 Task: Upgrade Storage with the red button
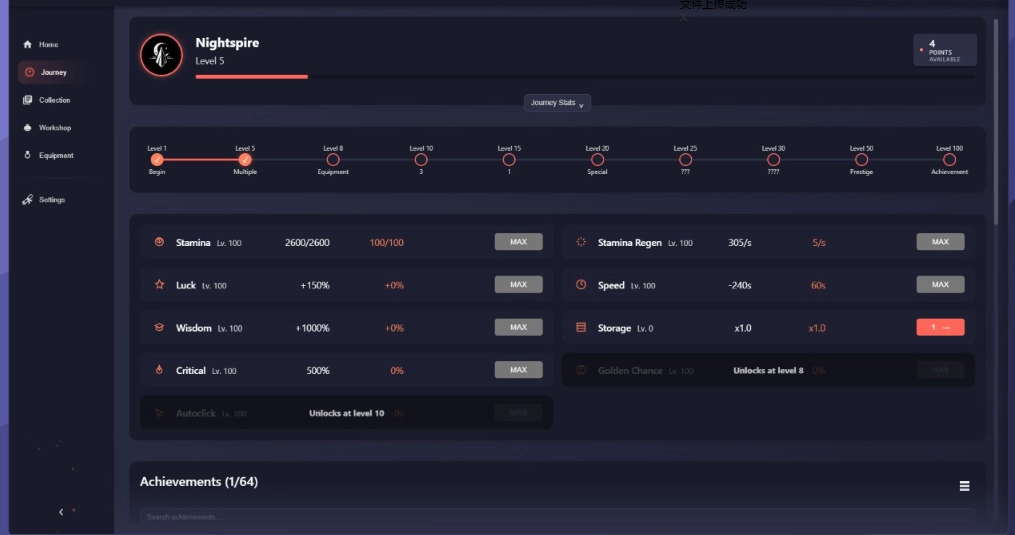pos(940,327)
